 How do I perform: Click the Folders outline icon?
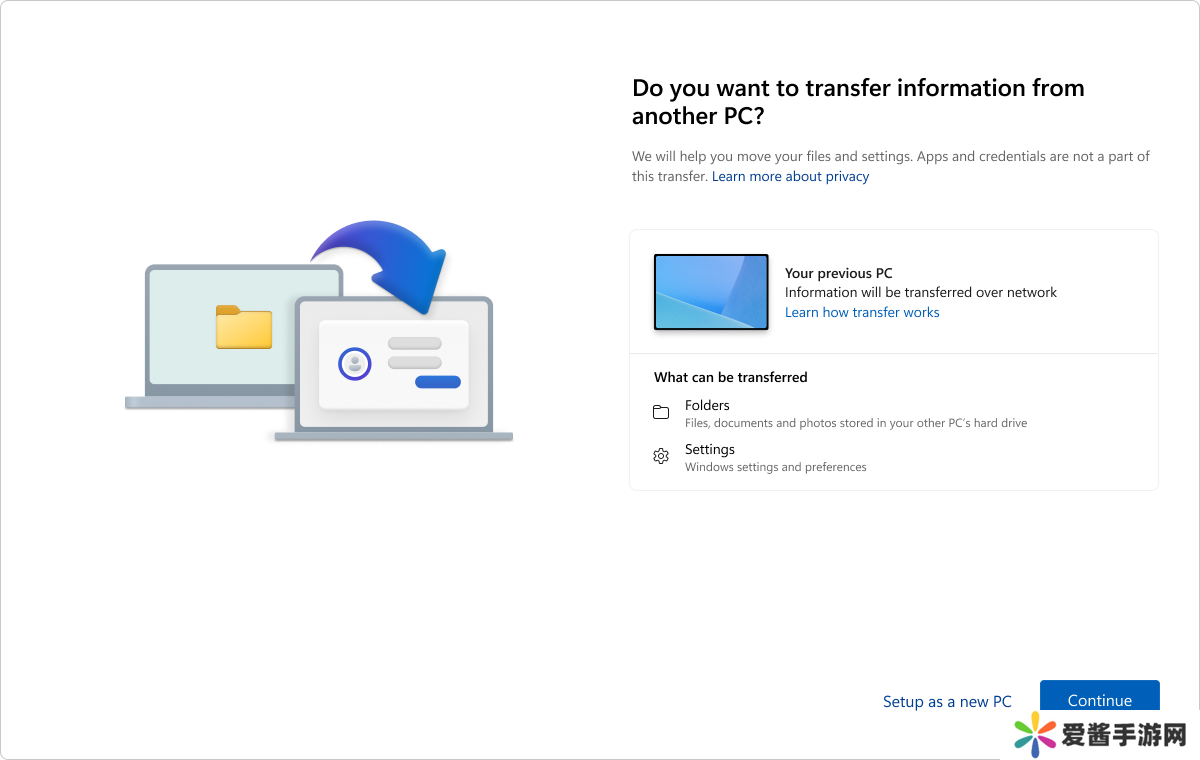pos(661,413)
